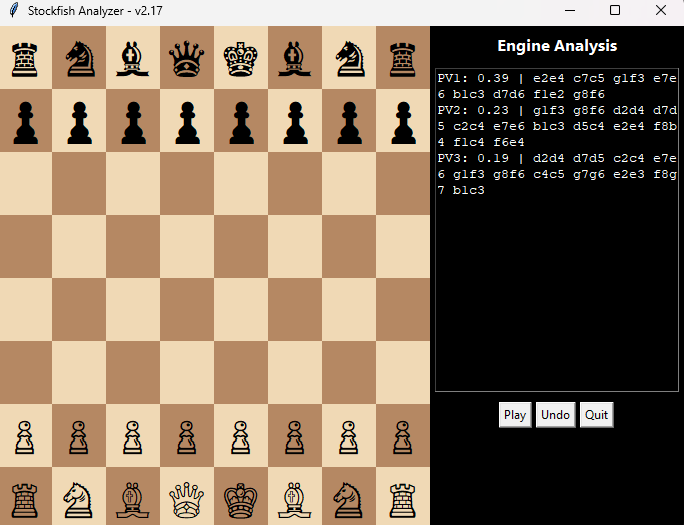684x525 pixels.
Task: Click the Play button
Action: pos(515,415)
